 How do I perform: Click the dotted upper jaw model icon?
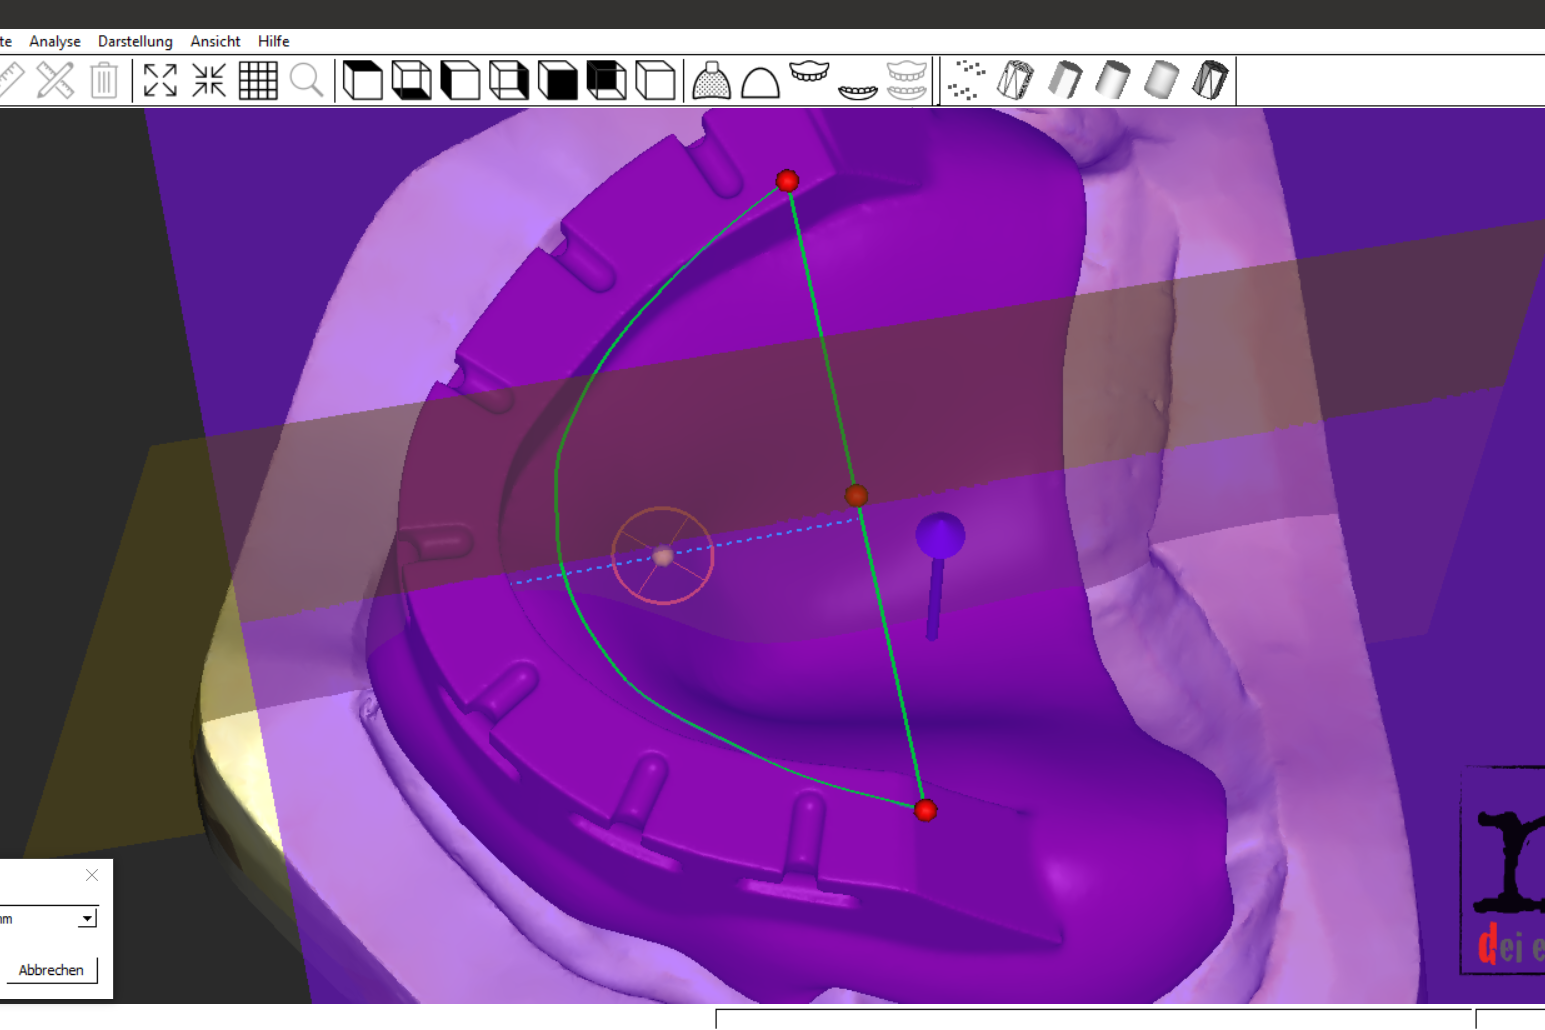(711, 80)
